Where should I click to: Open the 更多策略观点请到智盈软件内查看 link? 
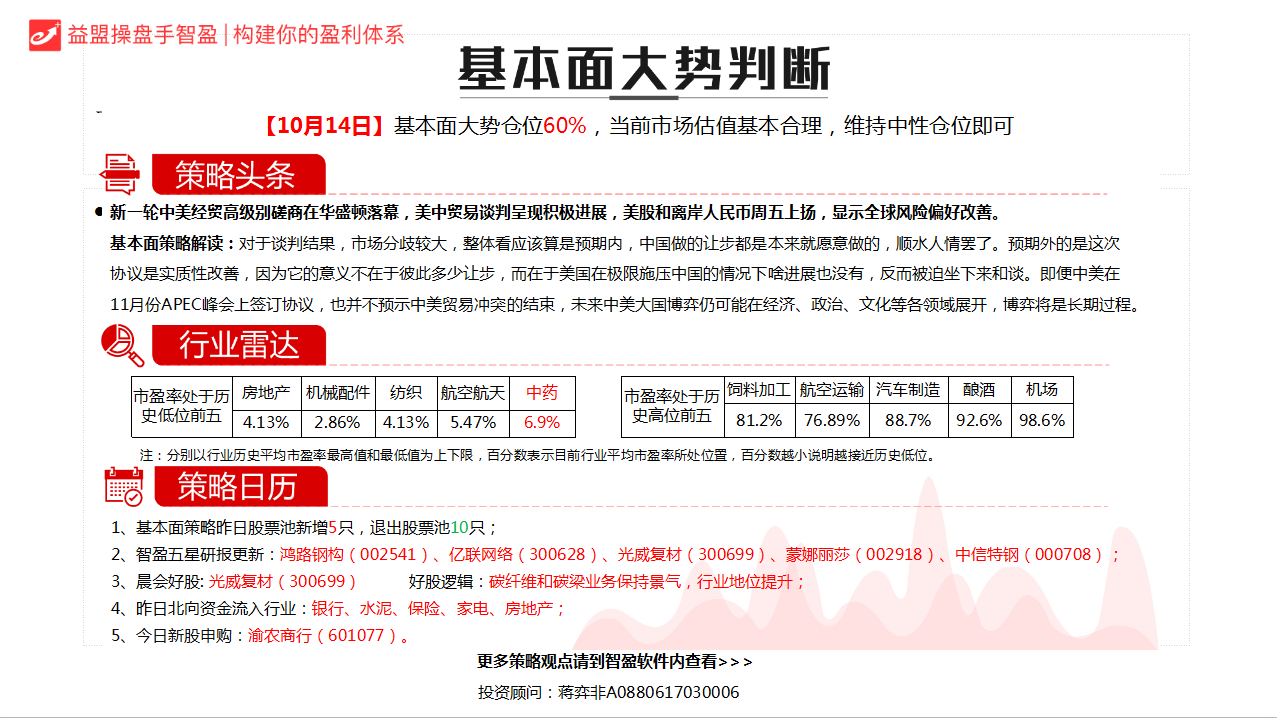click(x=614, y=662)
